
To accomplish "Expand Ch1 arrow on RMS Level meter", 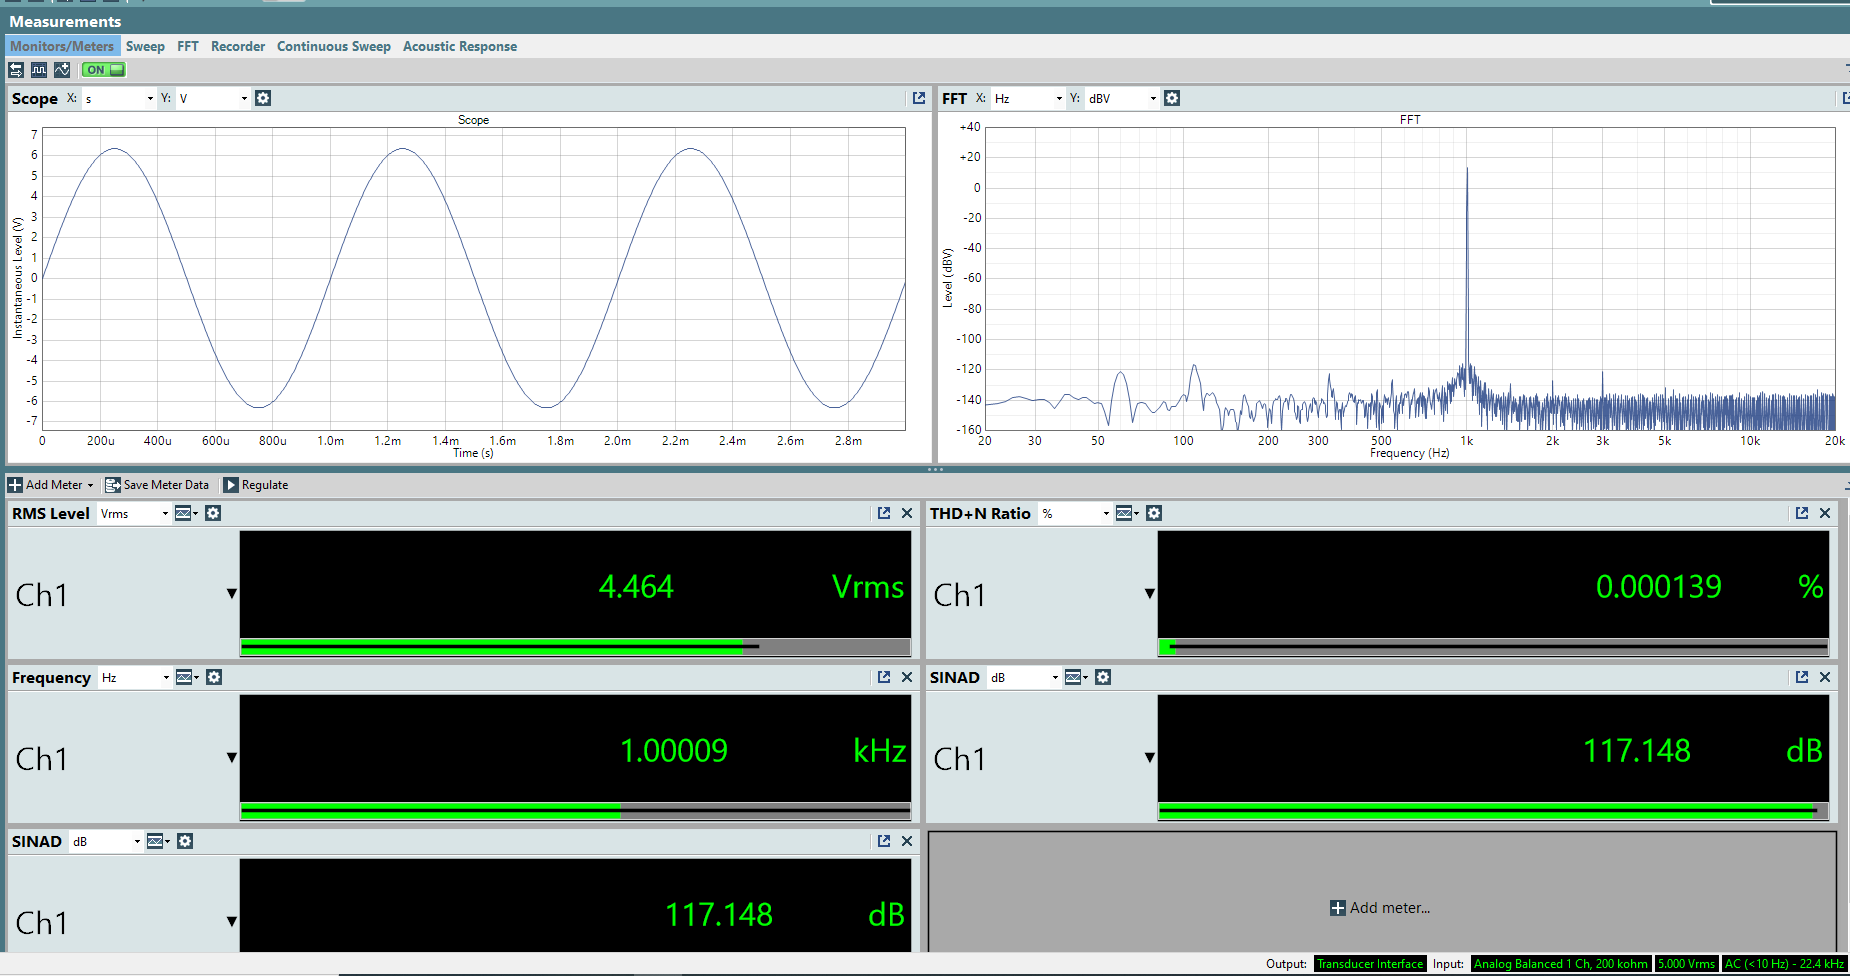I will (x=232, y=594).
